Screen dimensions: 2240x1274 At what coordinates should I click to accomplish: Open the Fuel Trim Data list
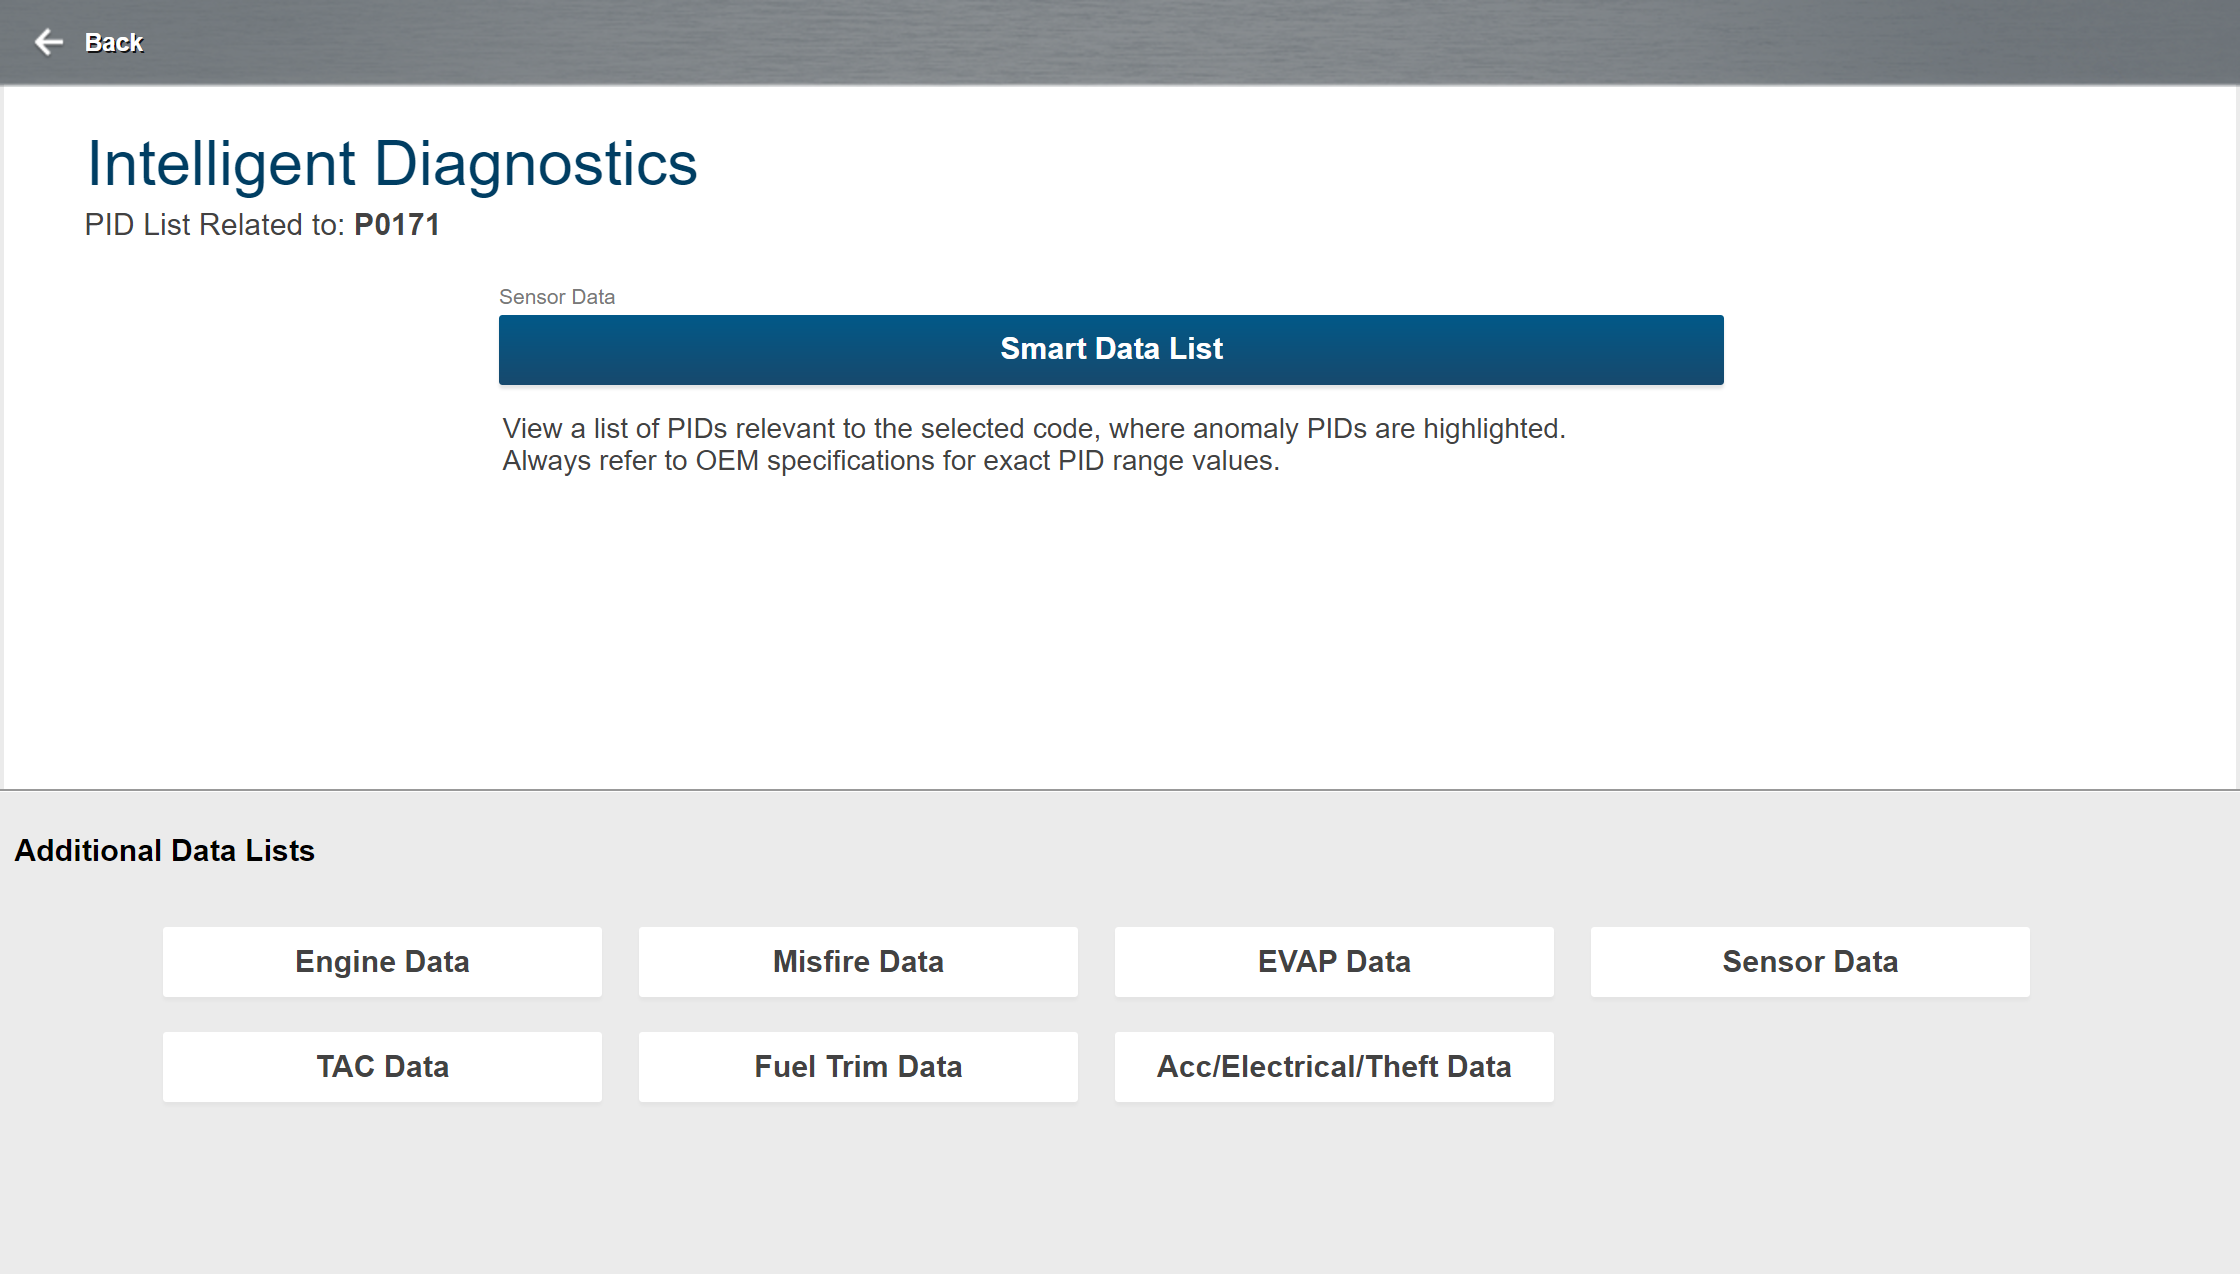[858, 1067]
